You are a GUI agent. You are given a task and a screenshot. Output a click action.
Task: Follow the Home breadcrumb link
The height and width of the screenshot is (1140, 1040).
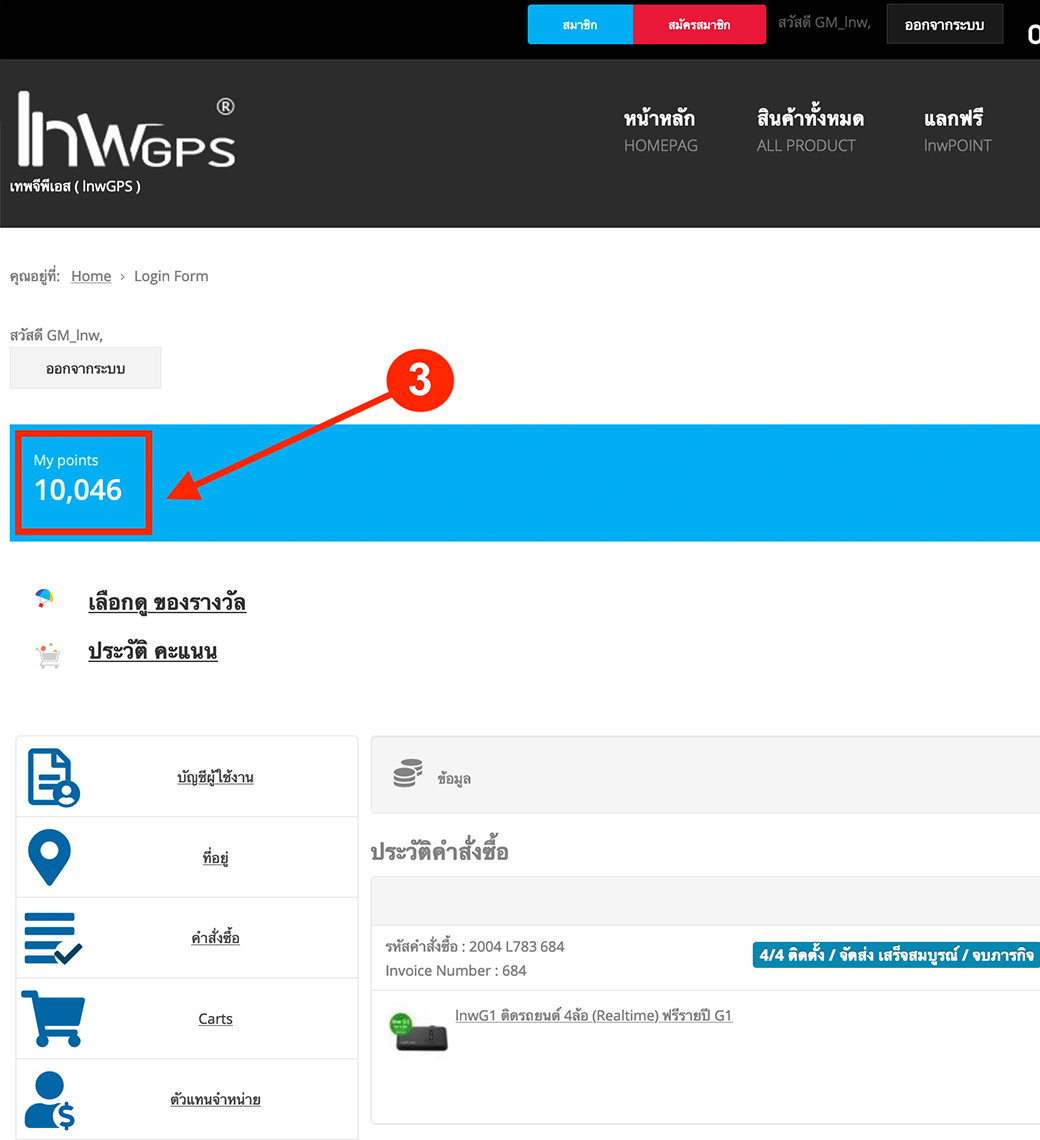pos(91,276)
